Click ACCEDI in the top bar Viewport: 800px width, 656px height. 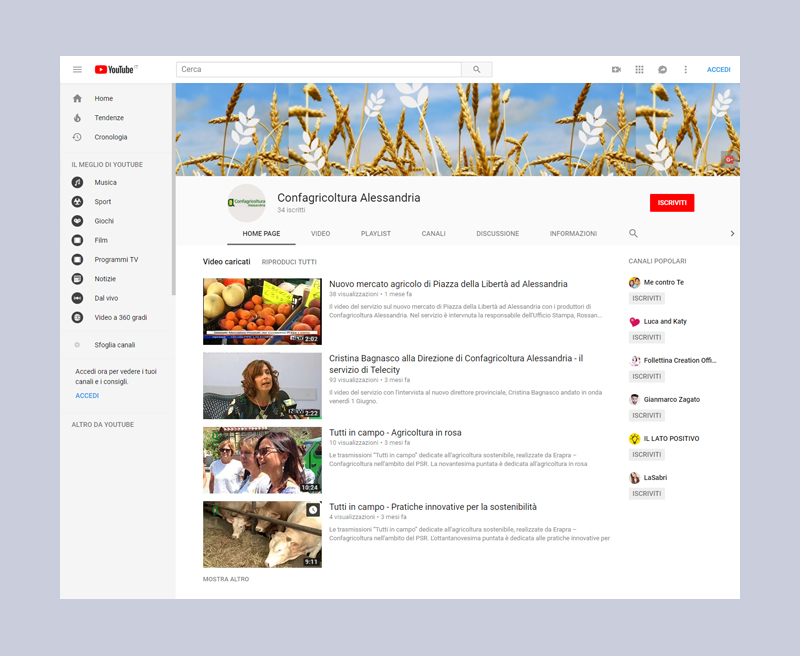718,69
